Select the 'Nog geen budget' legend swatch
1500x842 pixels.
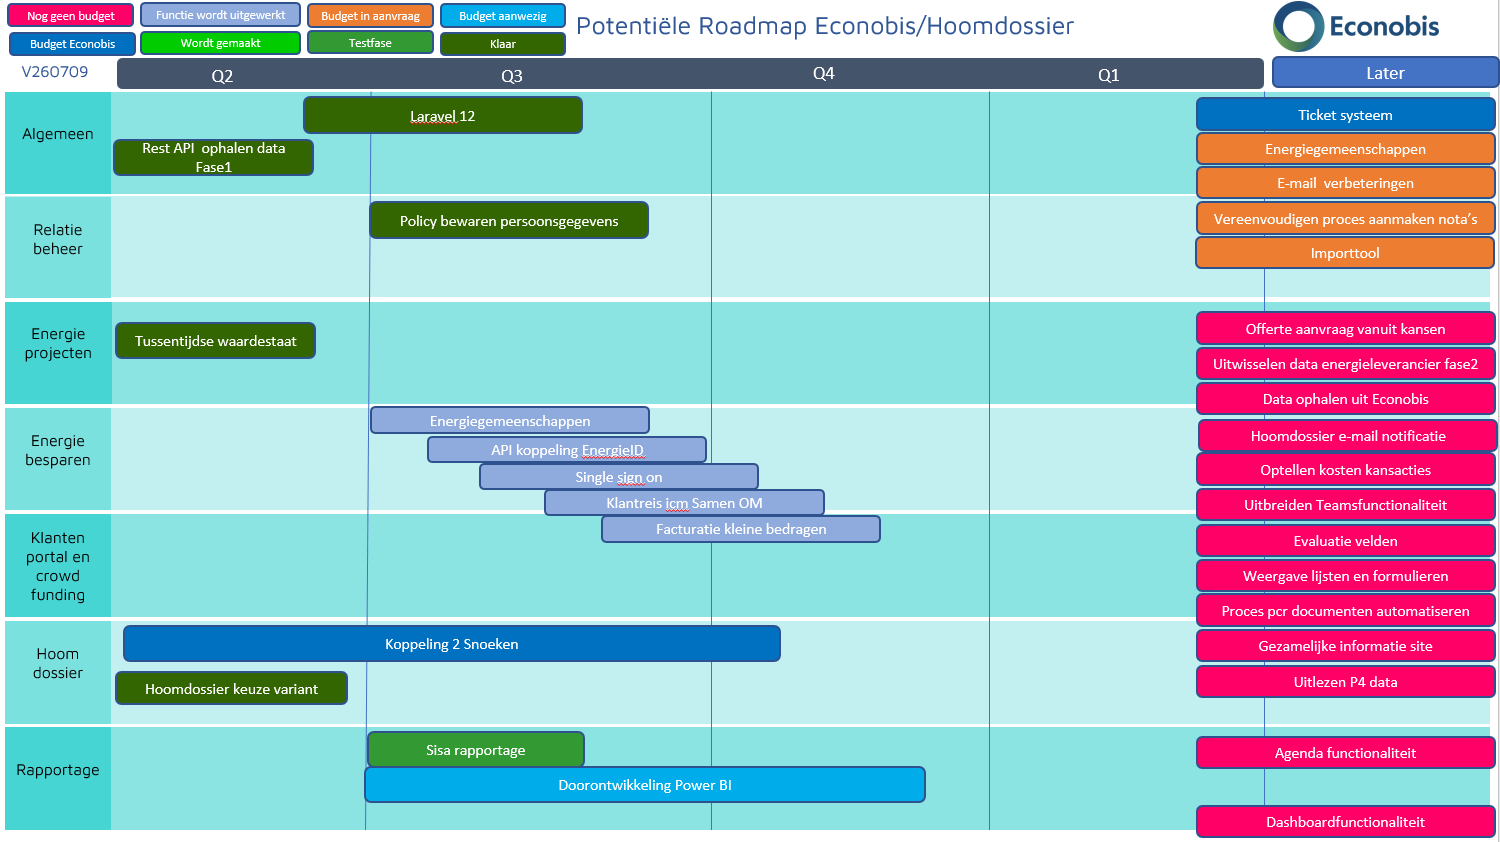click(71, 16)
